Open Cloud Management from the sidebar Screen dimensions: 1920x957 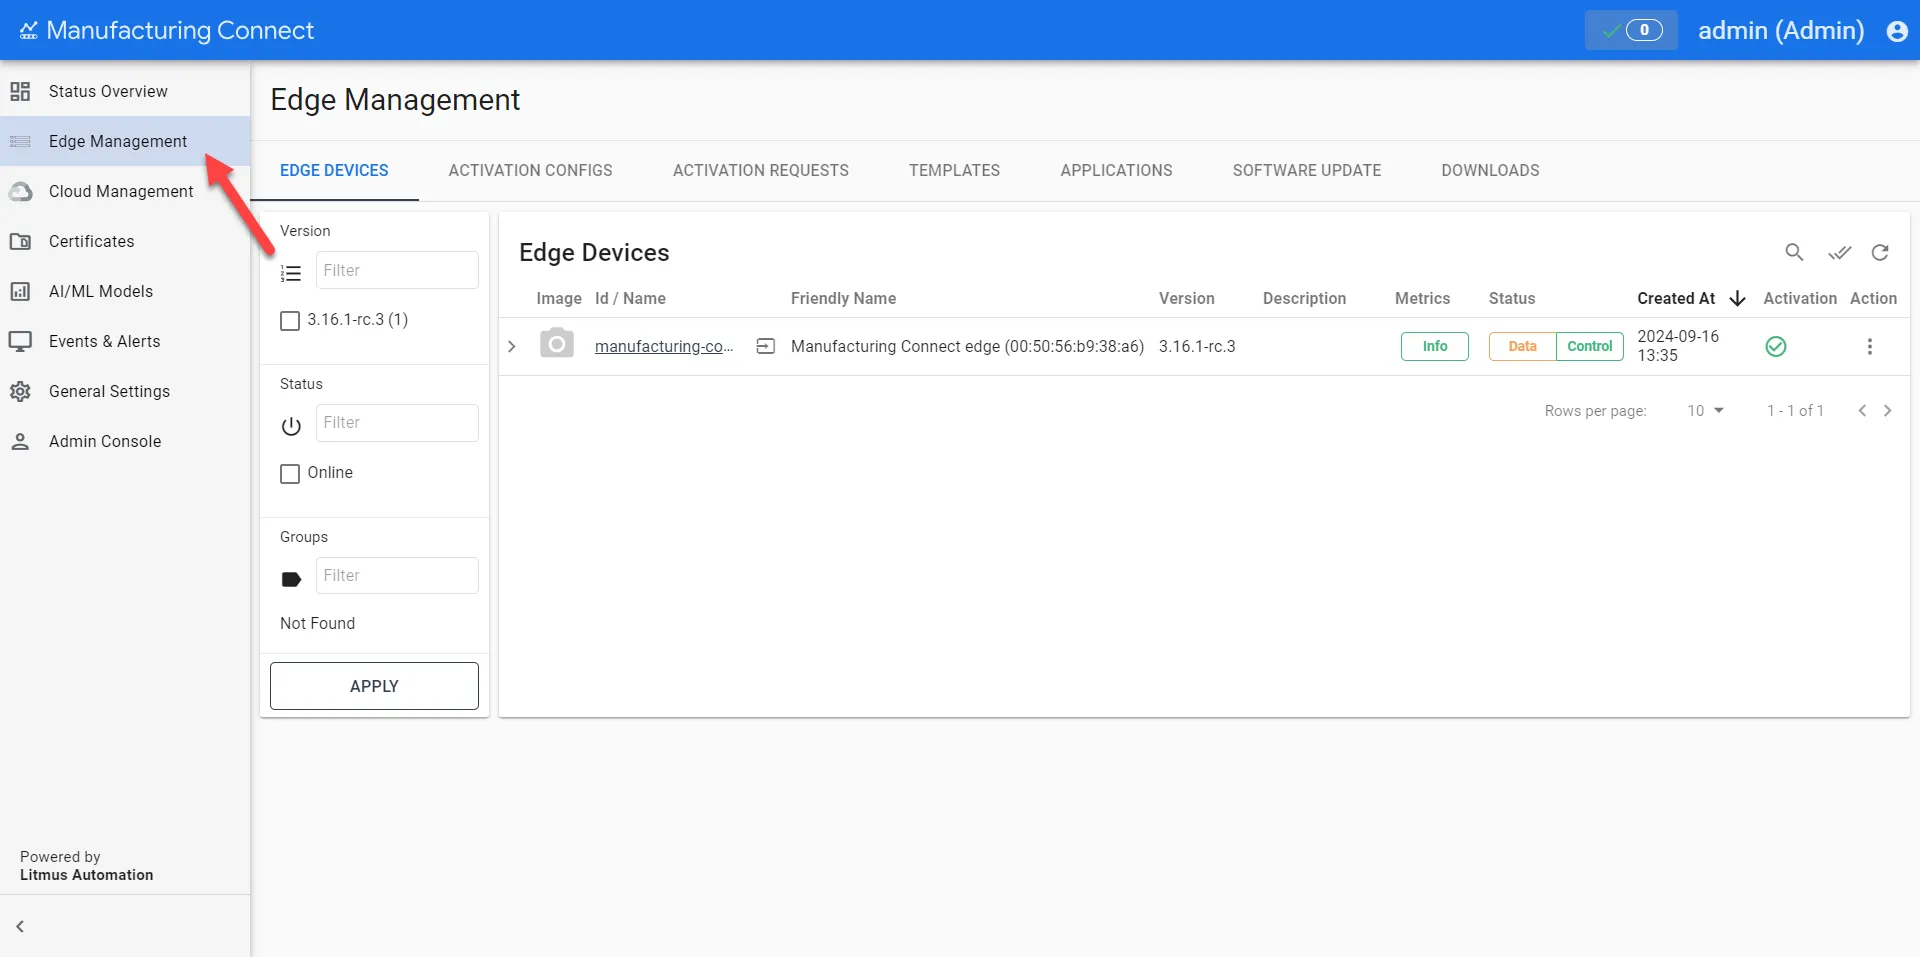click(x=125, y=191)
